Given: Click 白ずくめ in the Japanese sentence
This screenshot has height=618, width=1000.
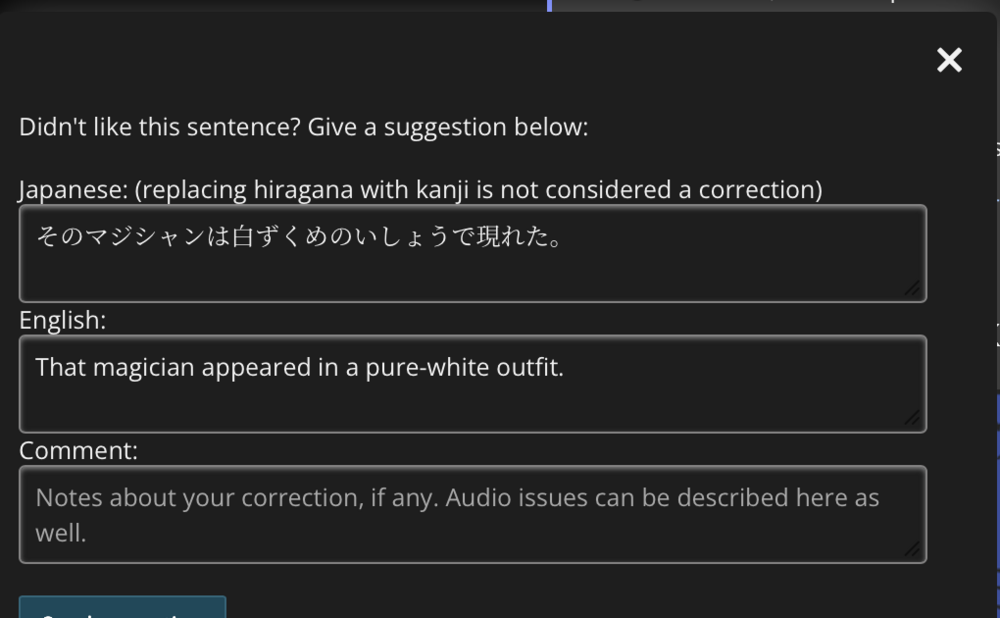Looking at the screenshot, I should (280, 237).
